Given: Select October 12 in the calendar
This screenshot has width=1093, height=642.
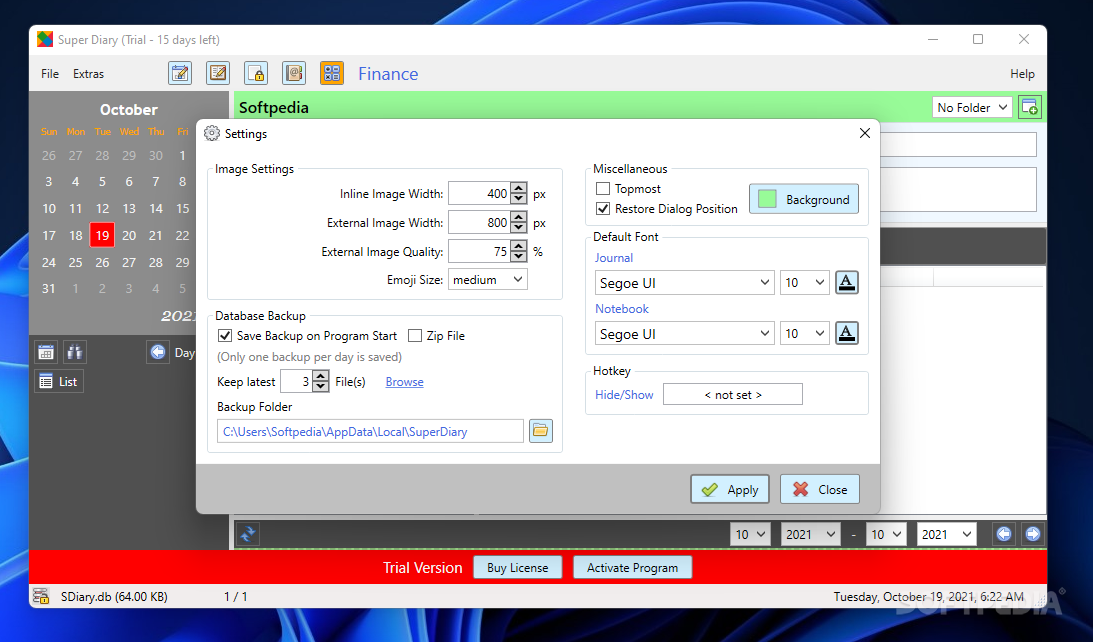Looking at the screenshot, I should (x=102, y=208).
